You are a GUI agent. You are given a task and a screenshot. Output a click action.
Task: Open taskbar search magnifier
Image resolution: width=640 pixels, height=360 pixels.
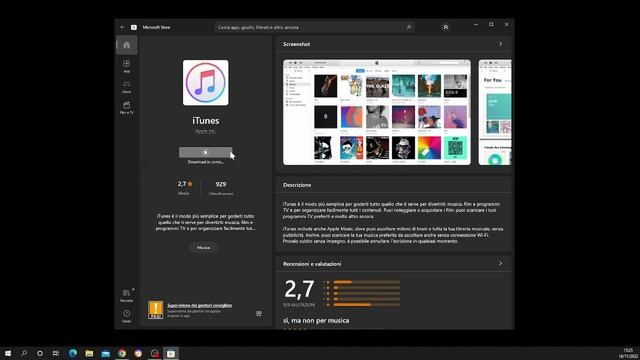click(24, 353)
